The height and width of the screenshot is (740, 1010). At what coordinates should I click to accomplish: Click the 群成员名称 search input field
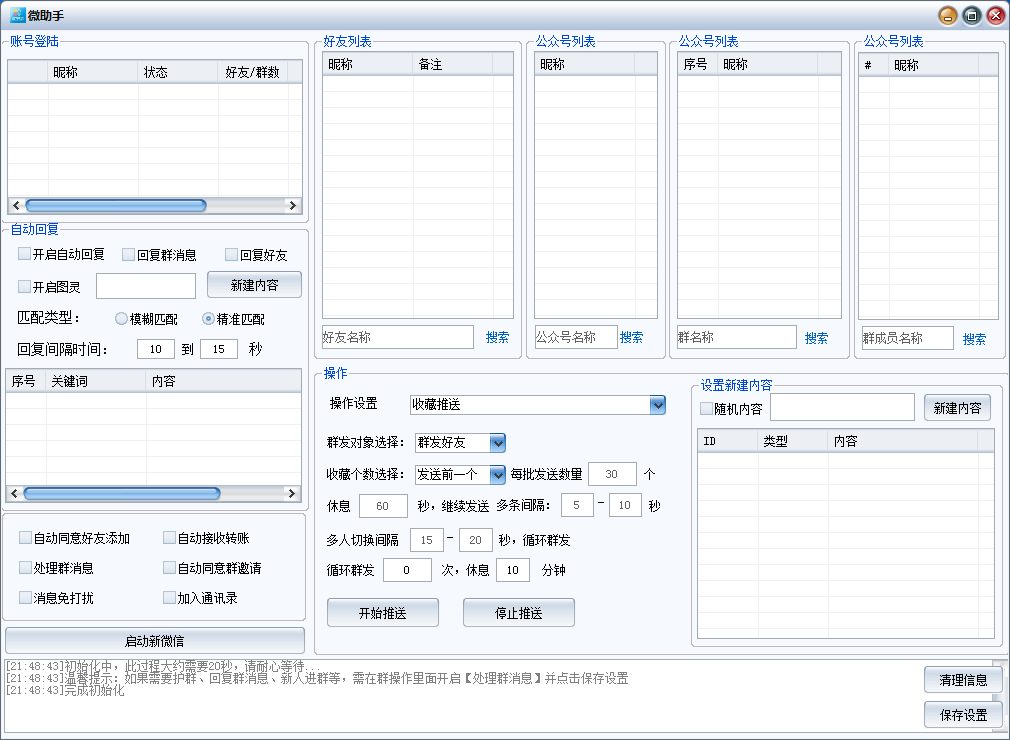(x=907, y=338)
